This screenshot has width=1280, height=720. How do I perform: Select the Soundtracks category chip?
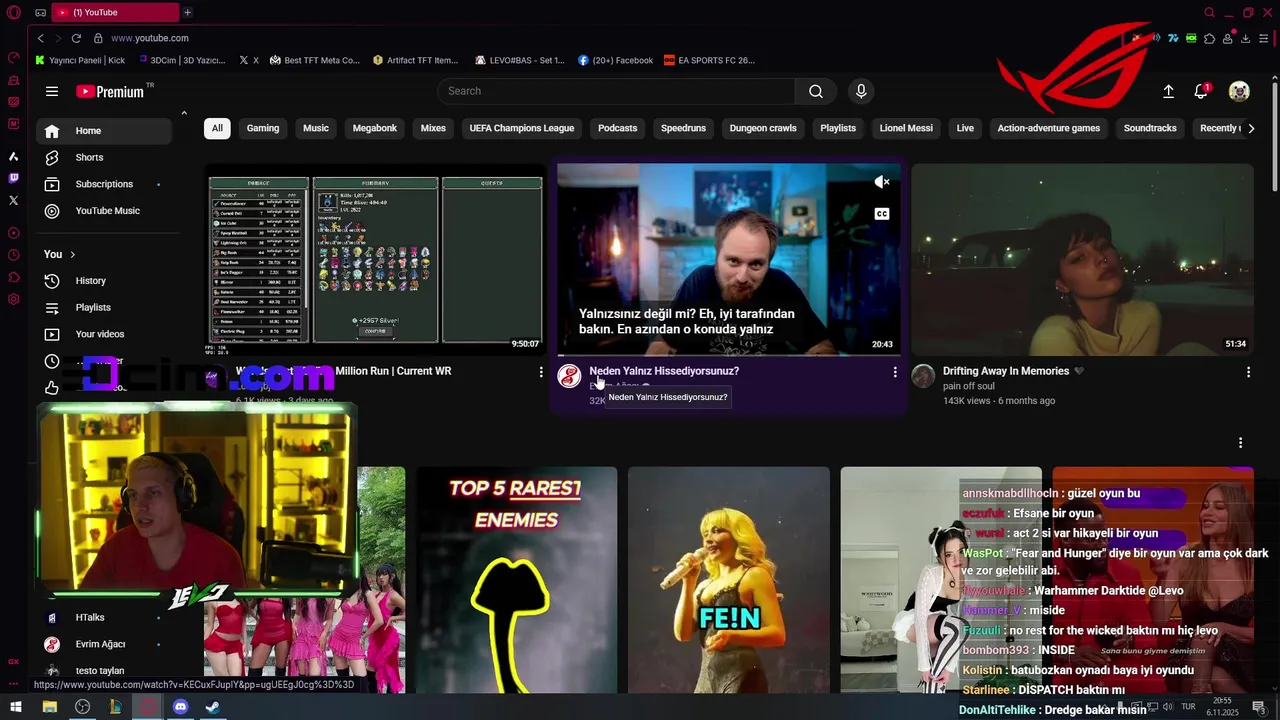coord(1150,128)
